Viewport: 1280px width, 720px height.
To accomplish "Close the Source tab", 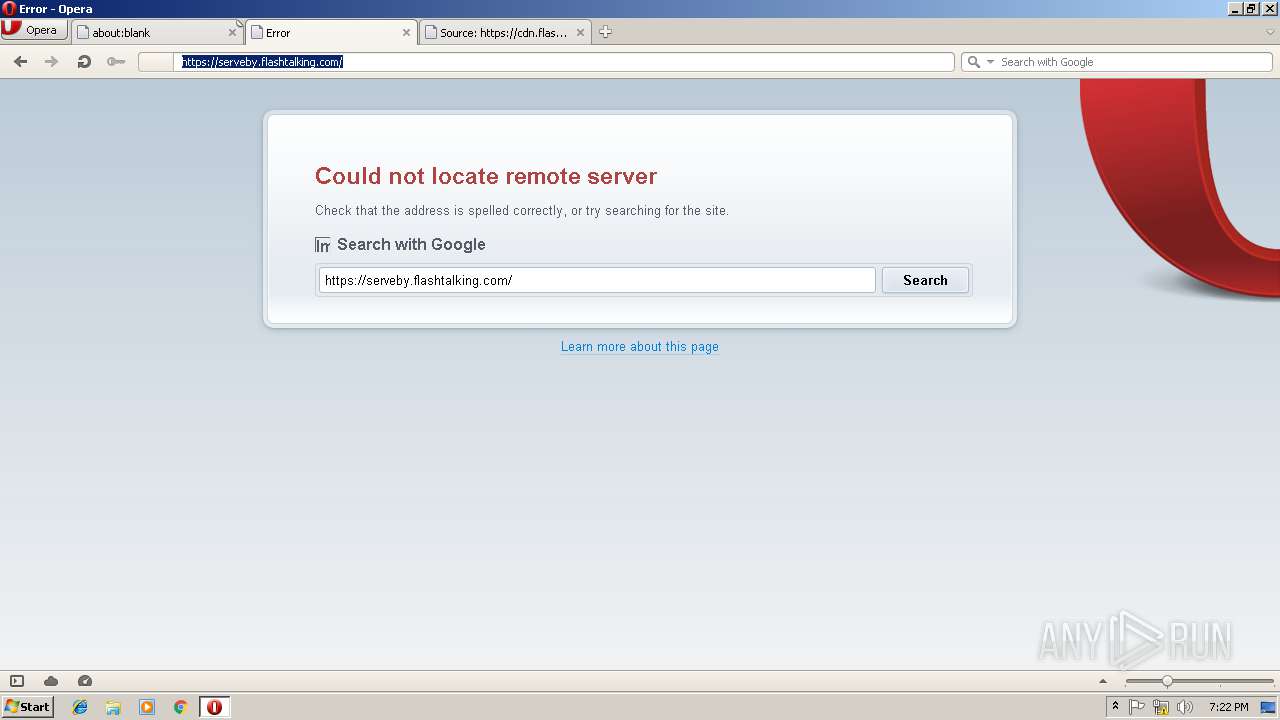I will 580,32.
